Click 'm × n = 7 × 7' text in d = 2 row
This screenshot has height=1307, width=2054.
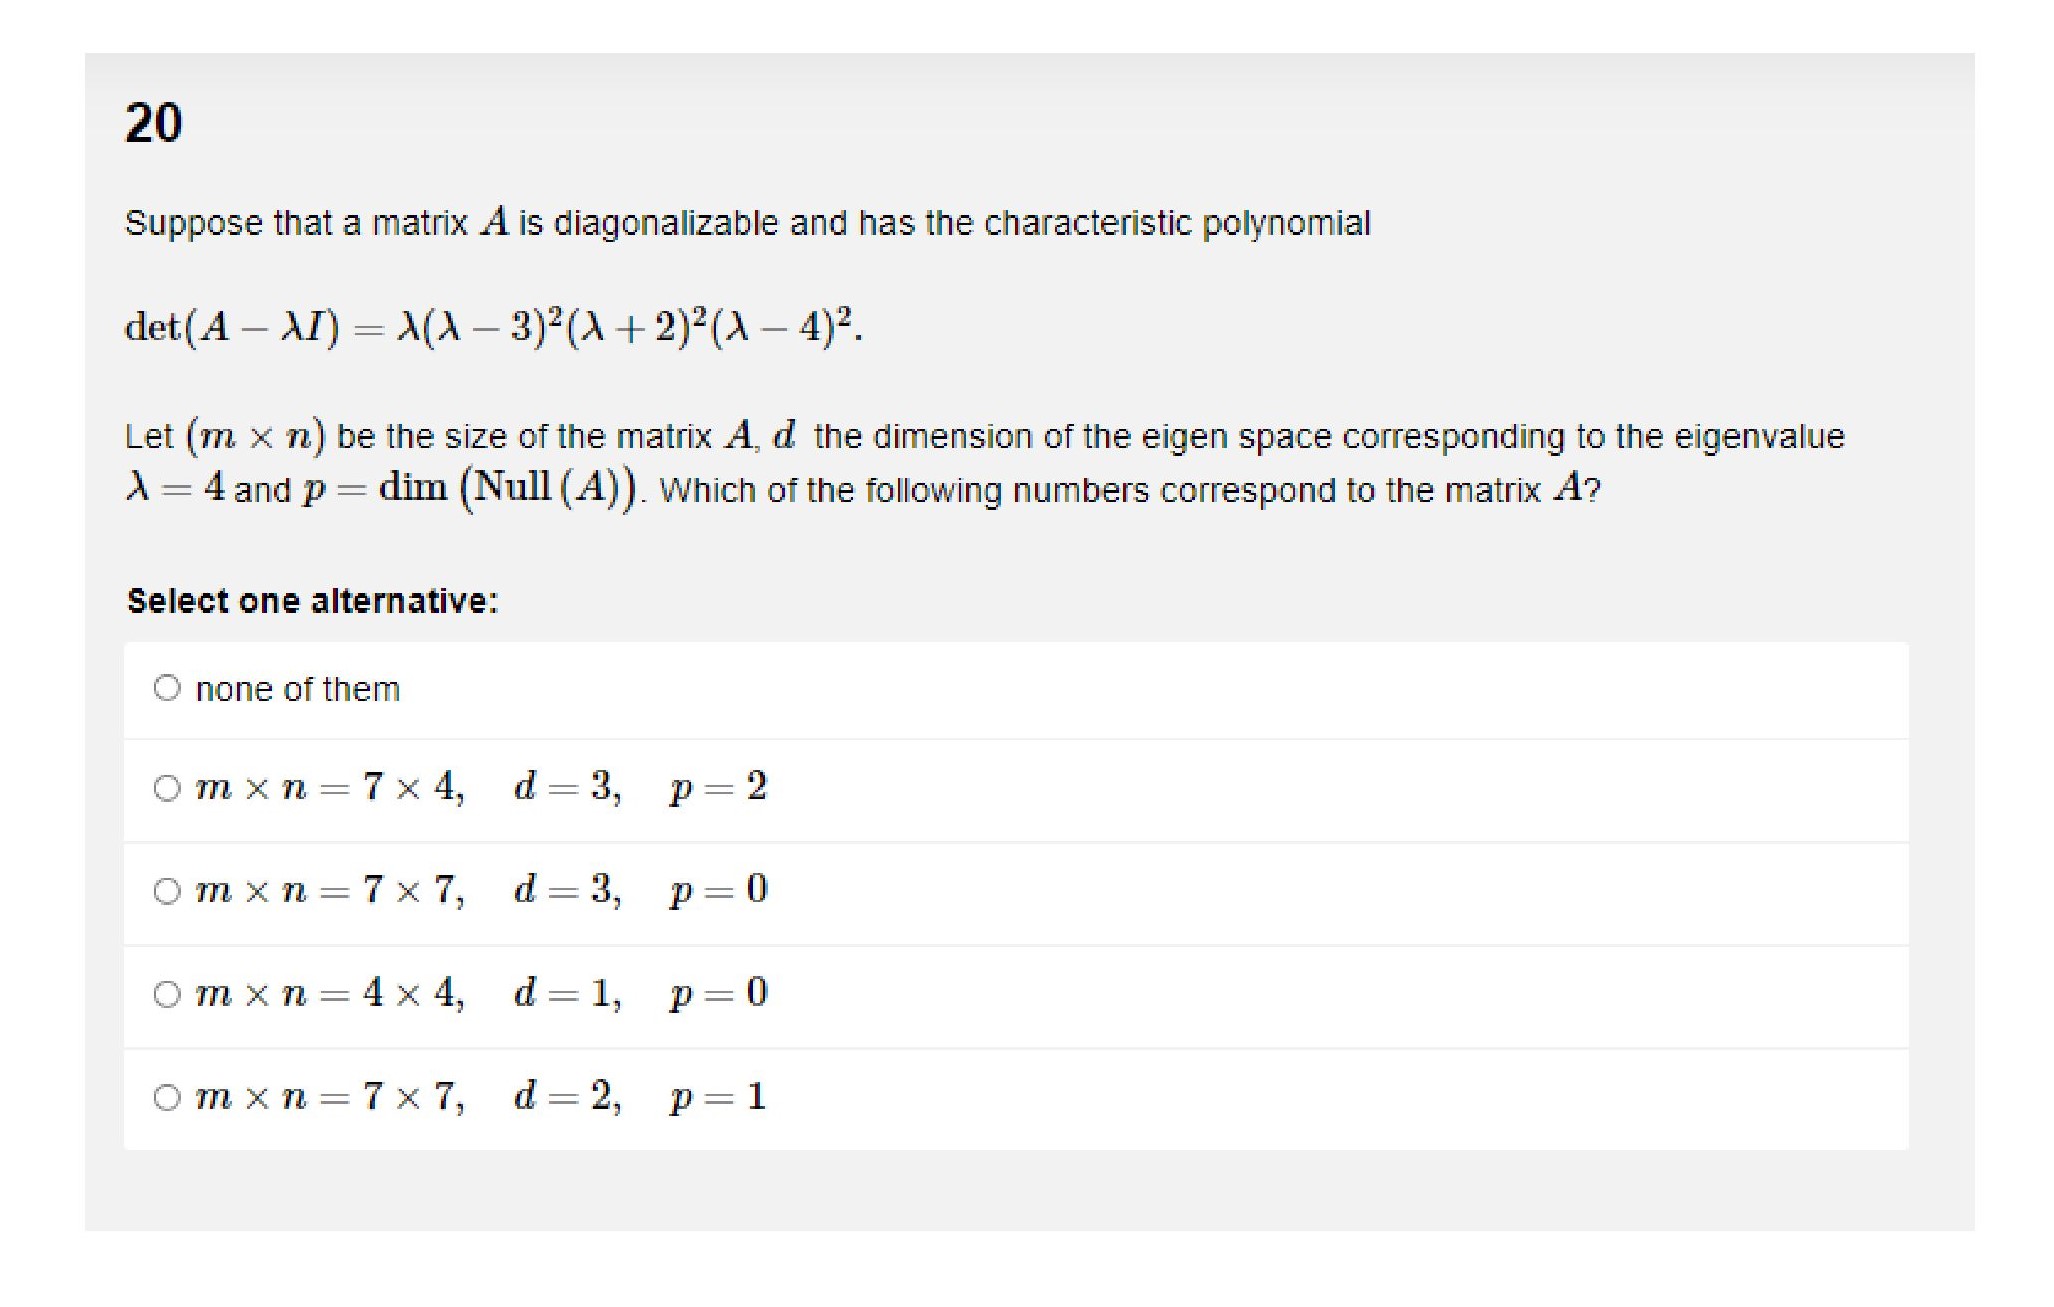coord(330,1096)
